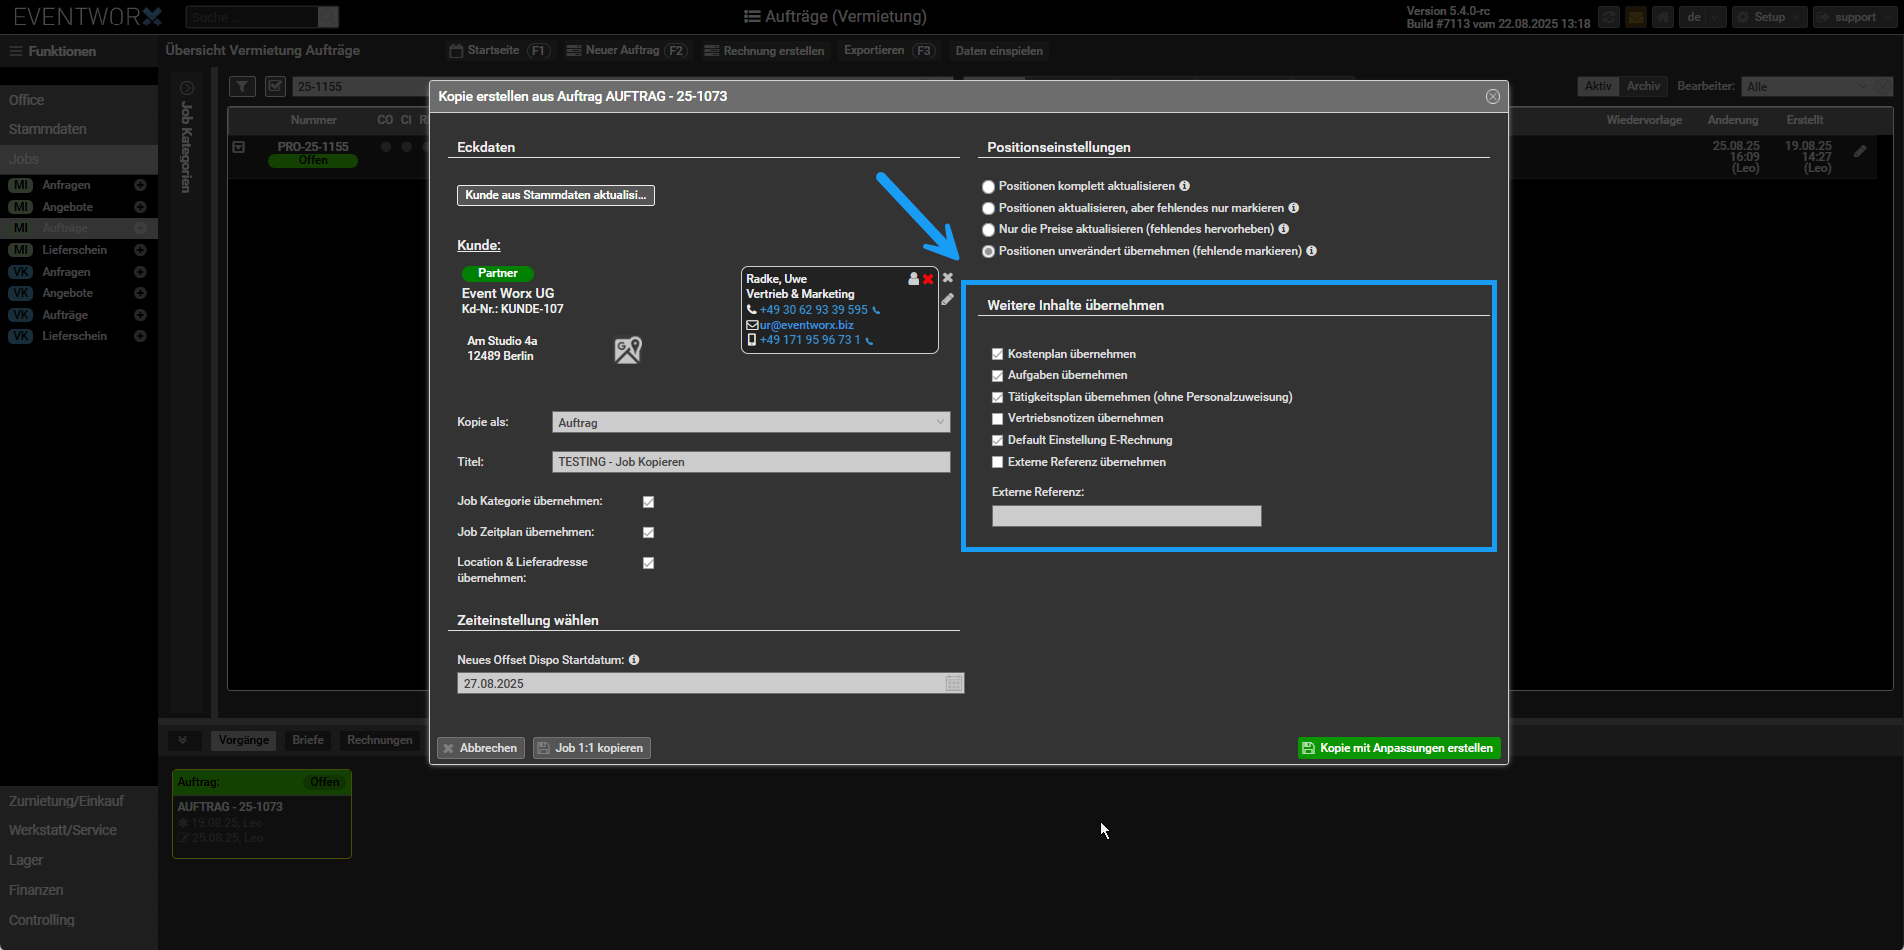Switch to the Briefe tab

[x=308, y=740]
